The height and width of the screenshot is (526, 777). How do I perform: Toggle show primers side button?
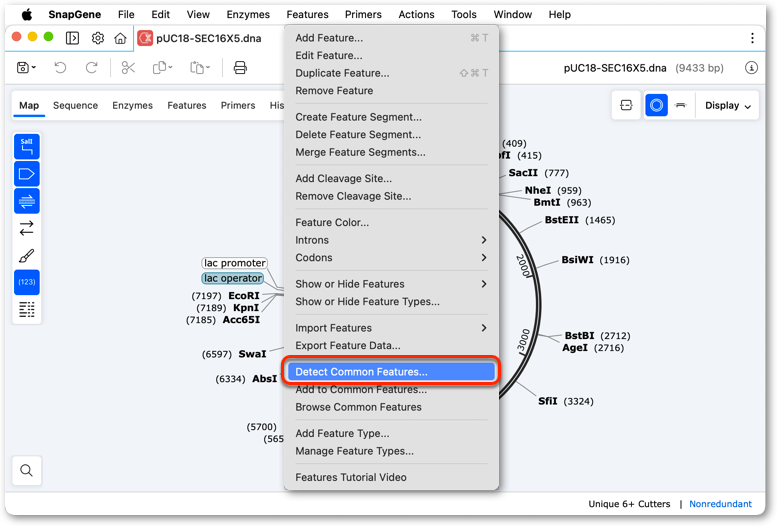pyautogui.click(x=27, y=201)
